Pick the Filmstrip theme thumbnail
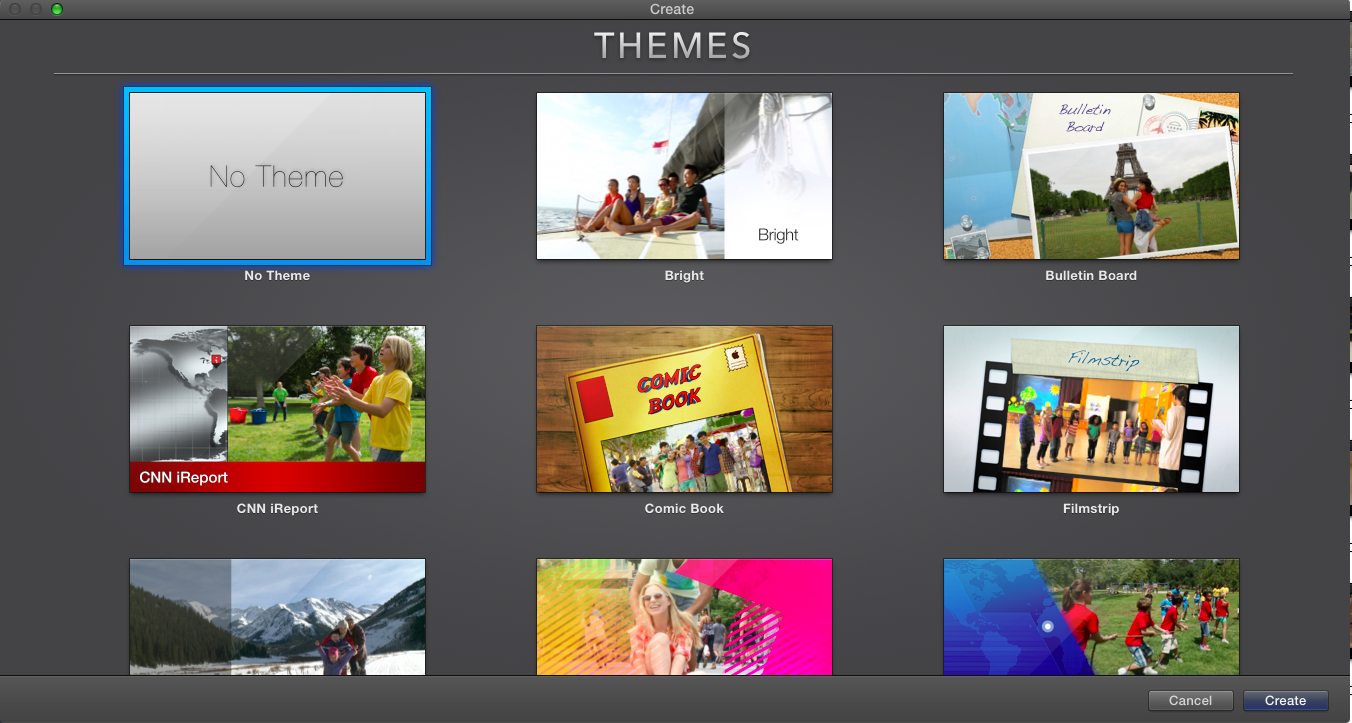This screenshot has width=1352, height=723. coord(1091,409)
